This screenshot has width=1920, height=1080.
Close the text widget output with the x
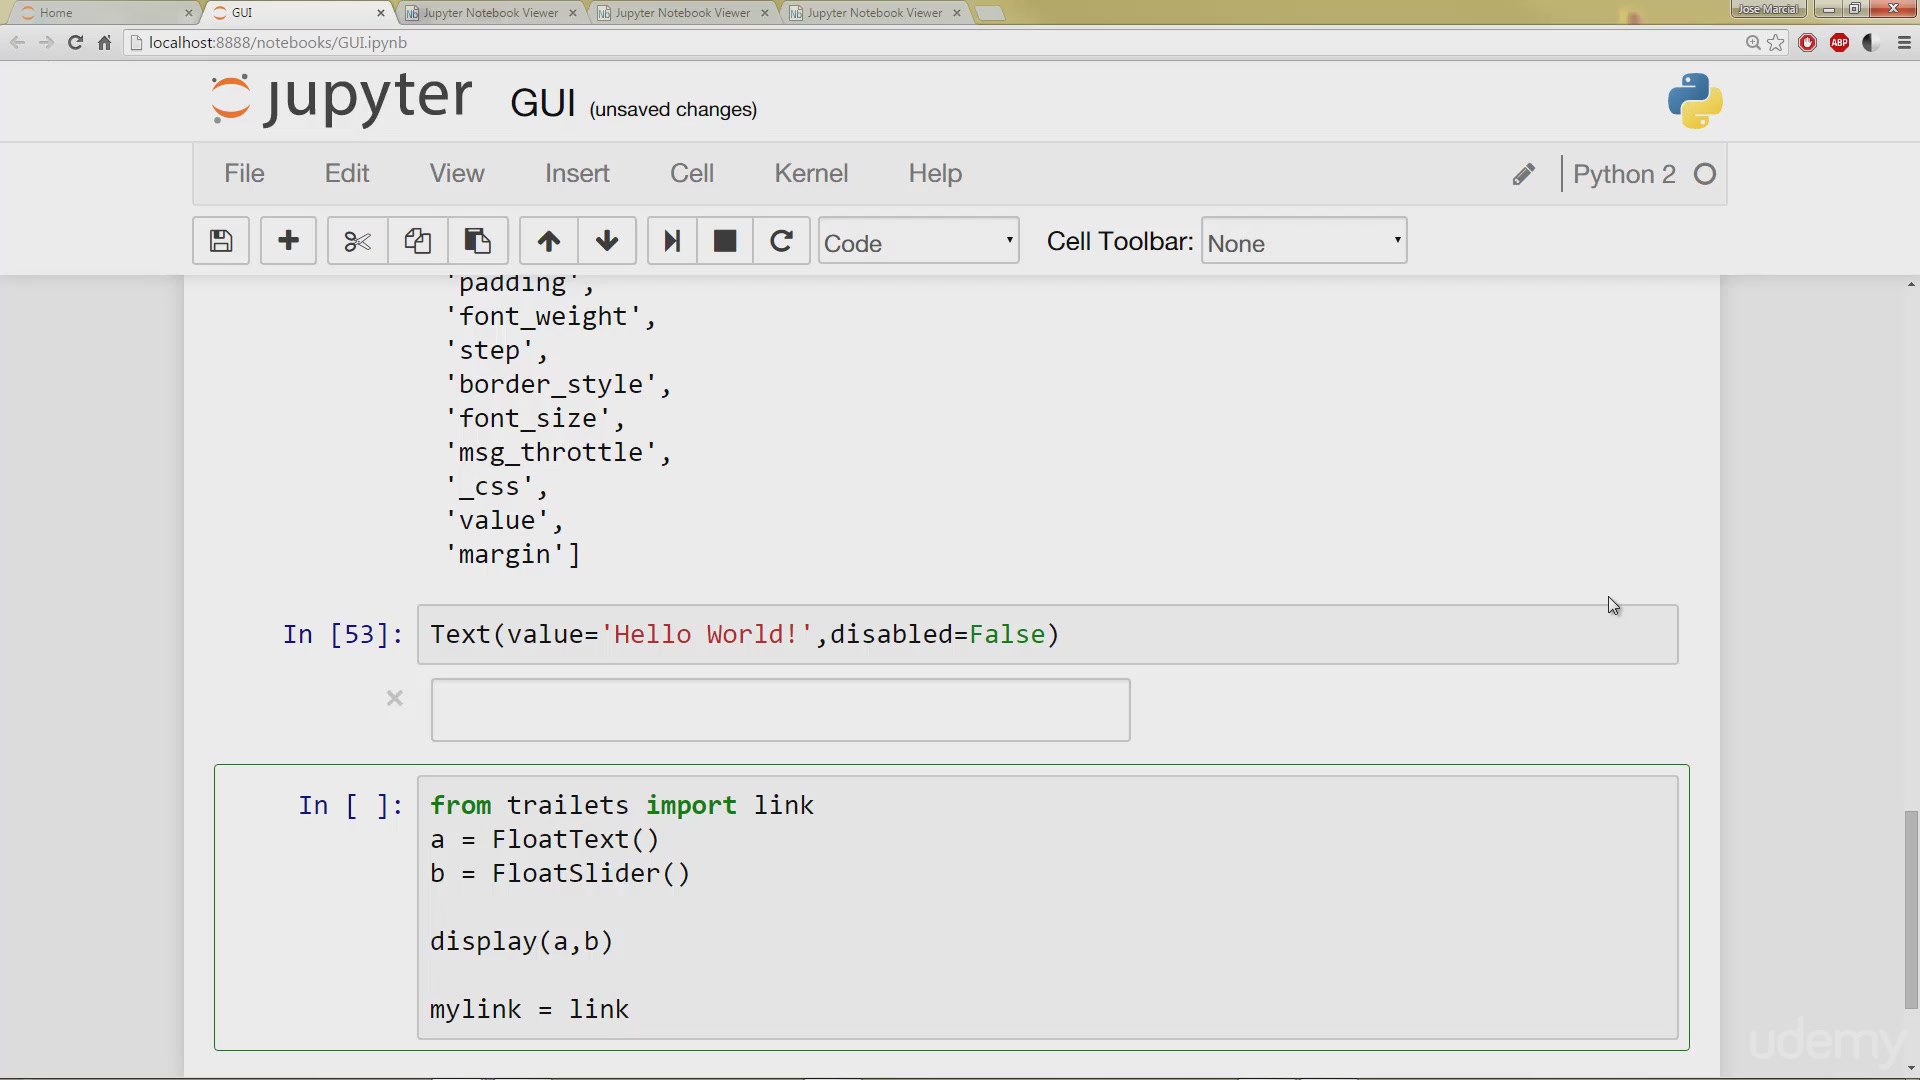click(395, 698)
